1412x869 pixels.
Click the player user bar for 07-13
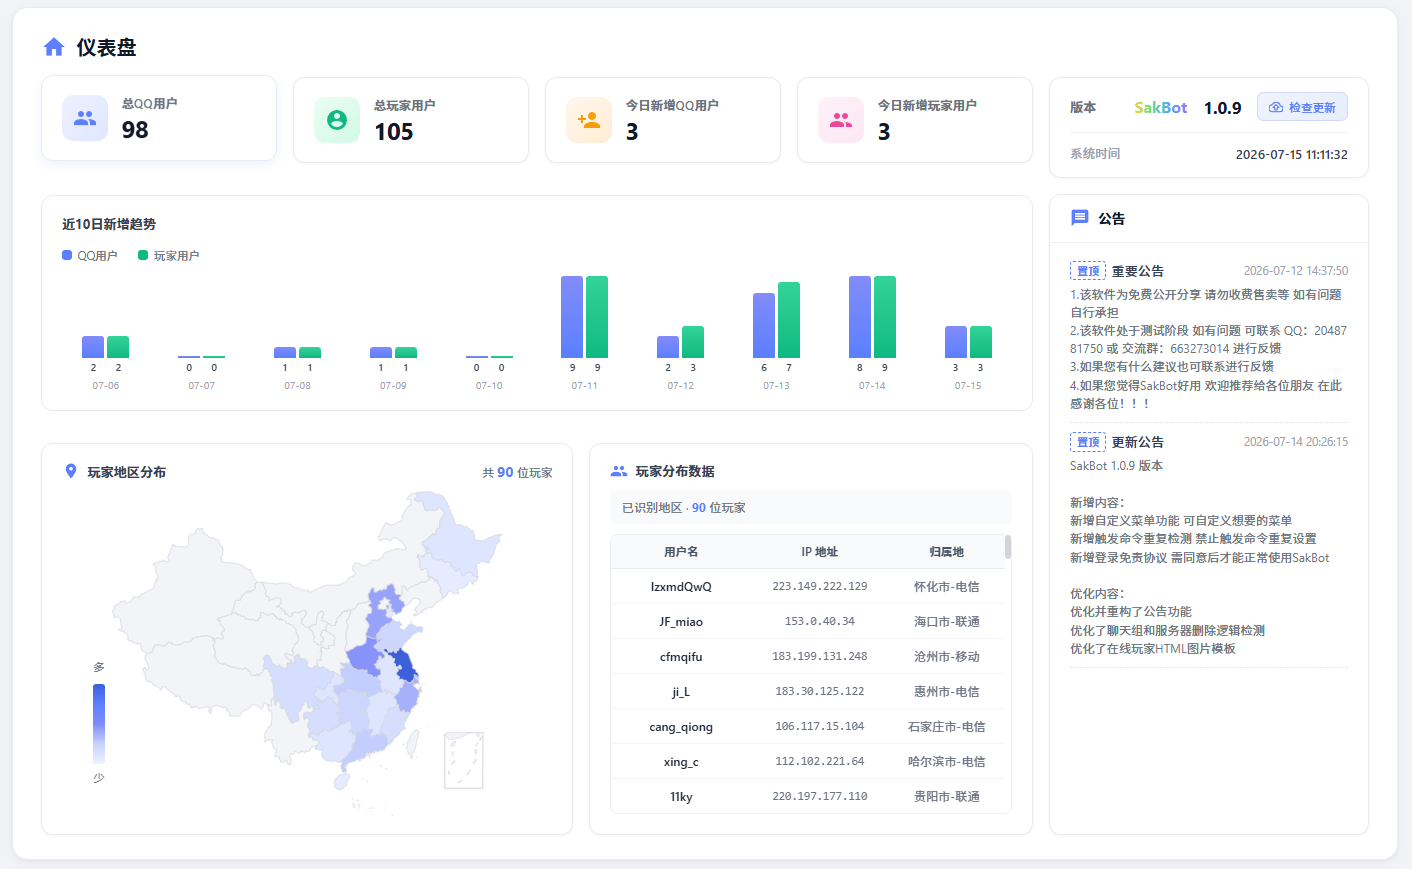789,320
